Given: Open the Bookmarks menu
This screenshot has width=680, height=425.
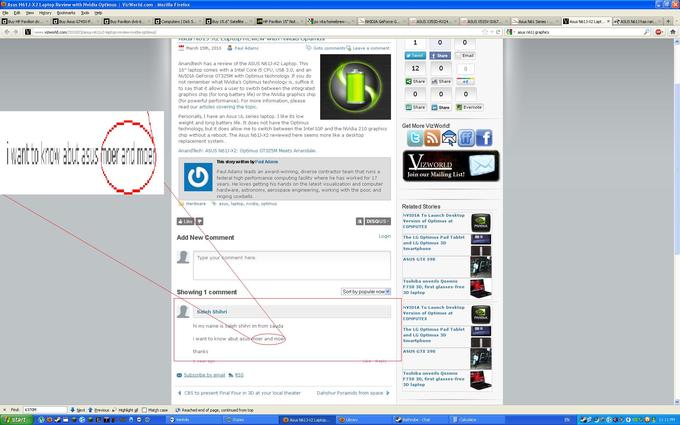Looking at the screenshot, I should [66, 13].
